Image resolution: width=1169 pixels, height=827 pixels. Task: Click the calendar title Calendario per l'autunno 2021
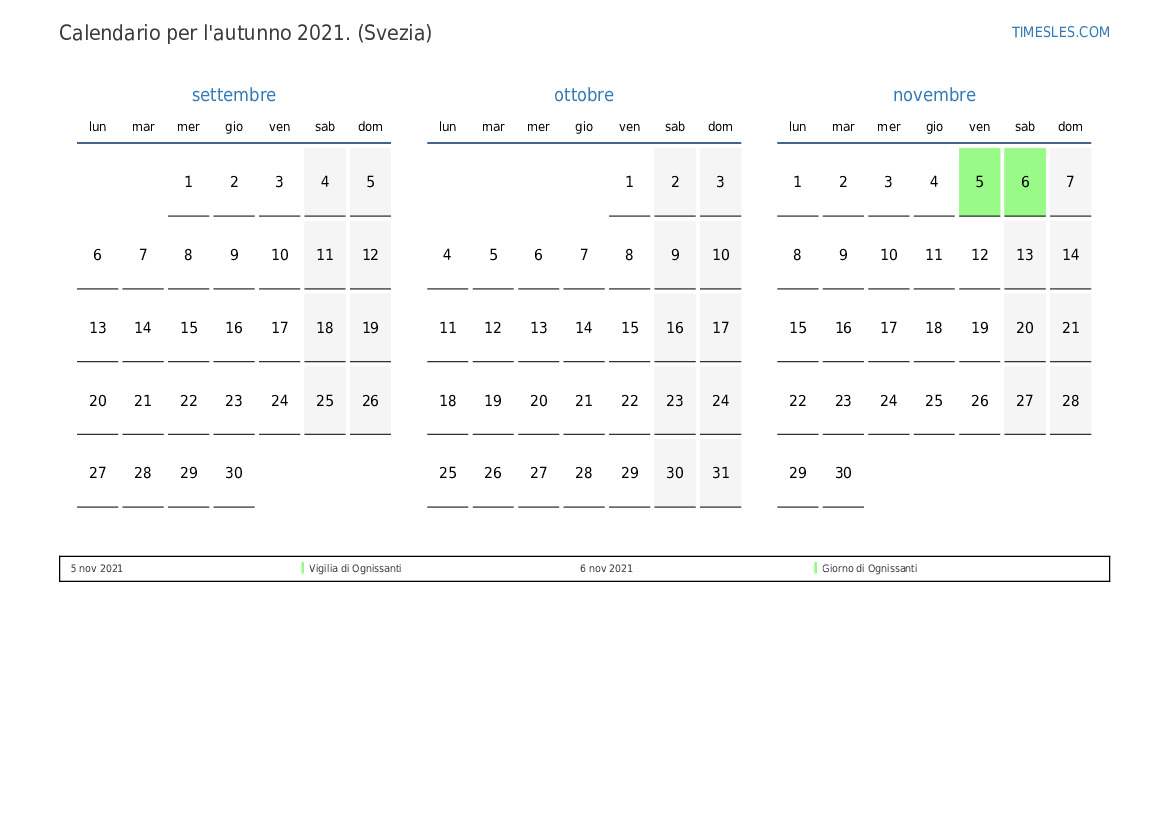click(x=245, y=33)
